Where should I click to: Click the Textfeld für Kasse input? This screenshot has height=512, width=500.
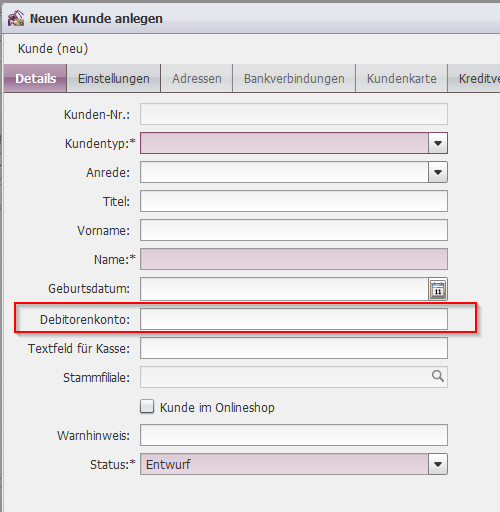[x=294, y=348]
